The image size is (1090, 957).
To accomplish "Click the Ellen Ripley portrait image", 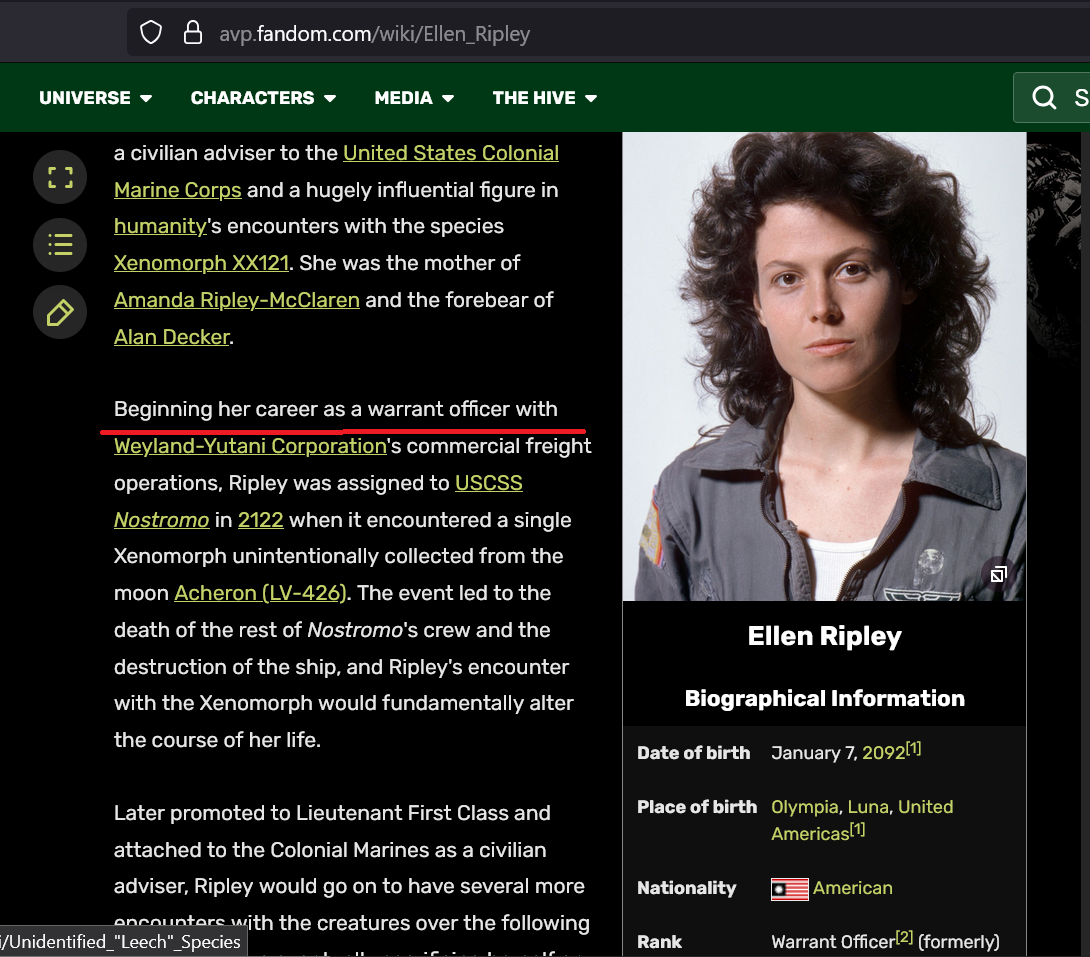I will pyautogui.click(x=824, y=366).
